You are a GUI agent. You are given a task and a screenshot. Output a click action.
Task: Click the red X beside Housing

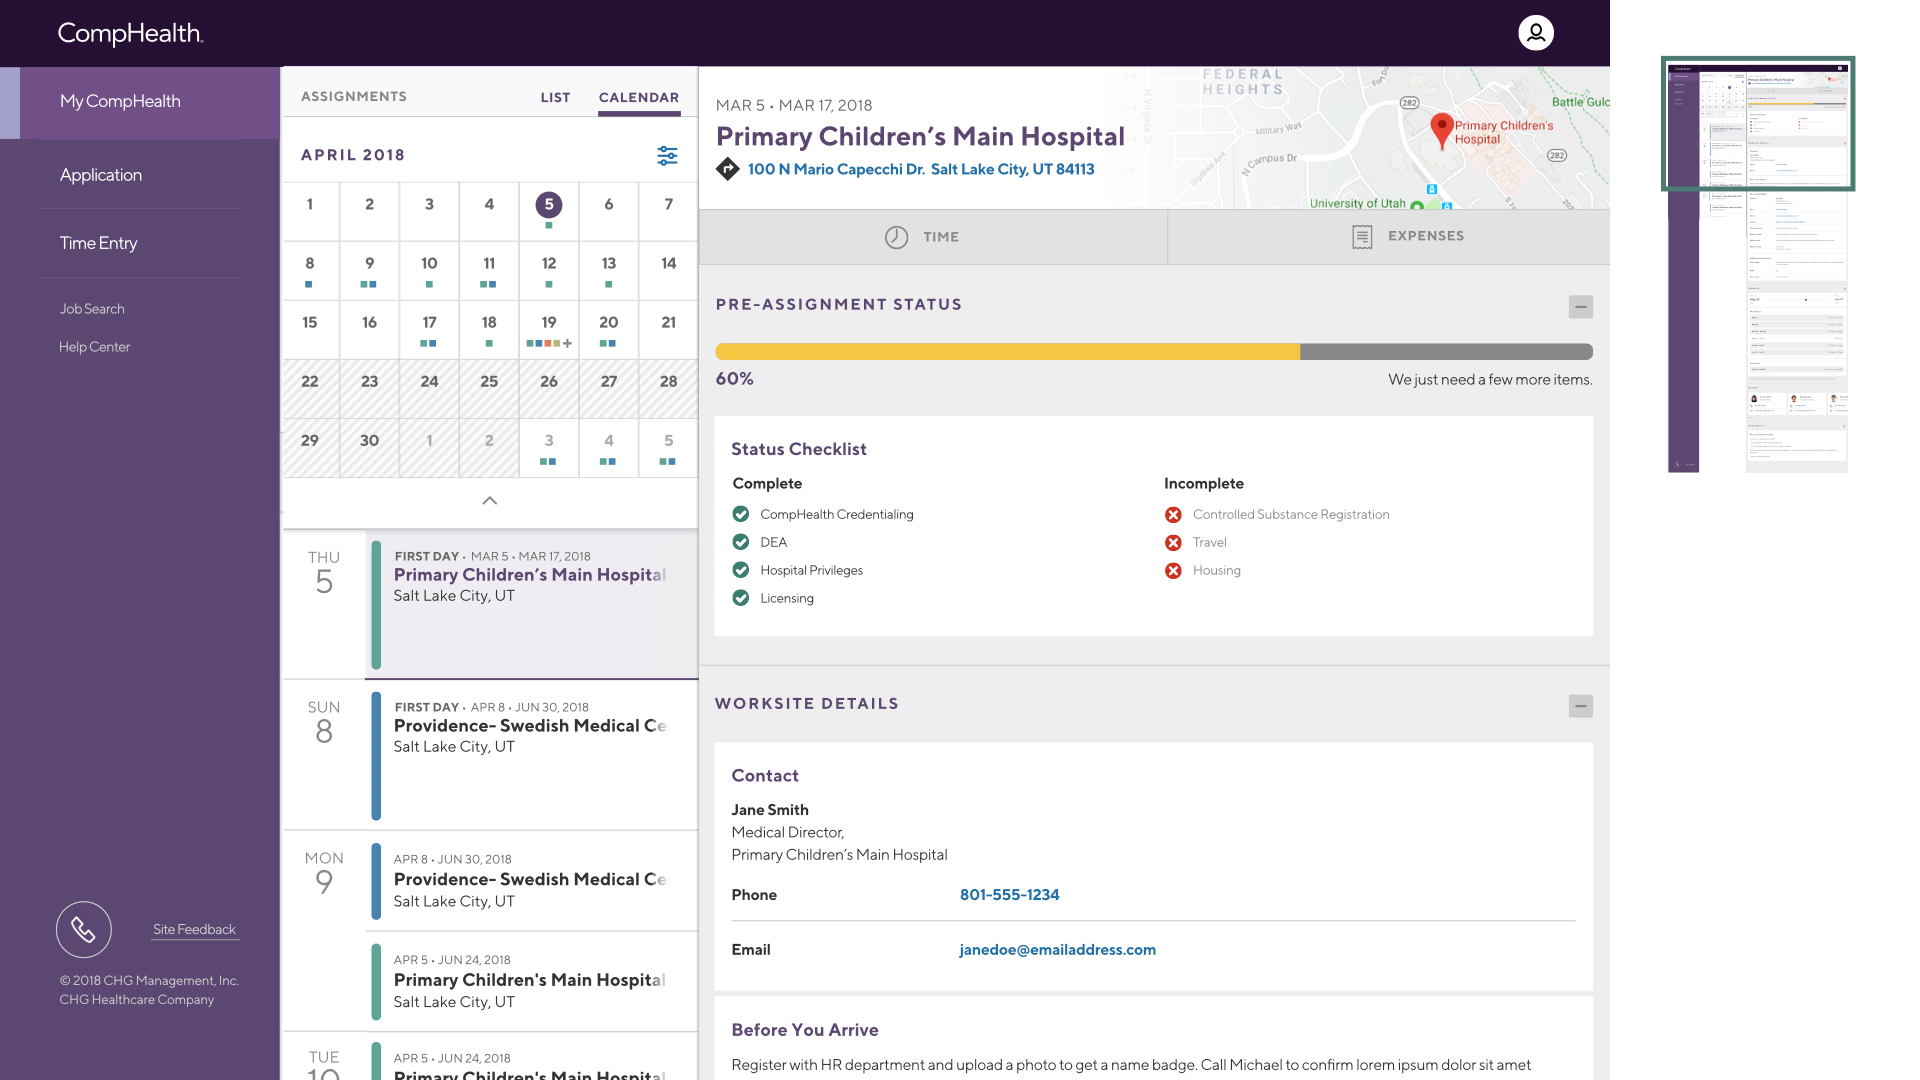1173,571
